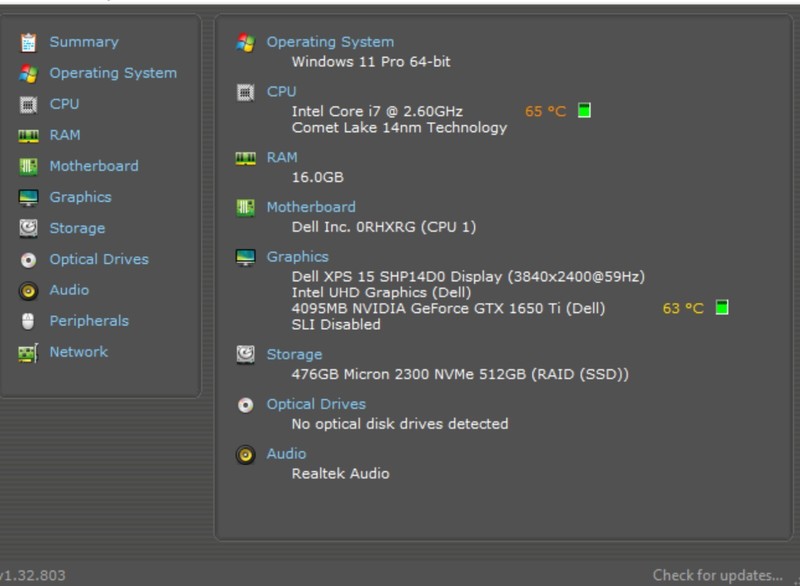Screen dimensions: 800x586
Task: Click the RAM stick icon in sidebar
Action: [29, 136]
